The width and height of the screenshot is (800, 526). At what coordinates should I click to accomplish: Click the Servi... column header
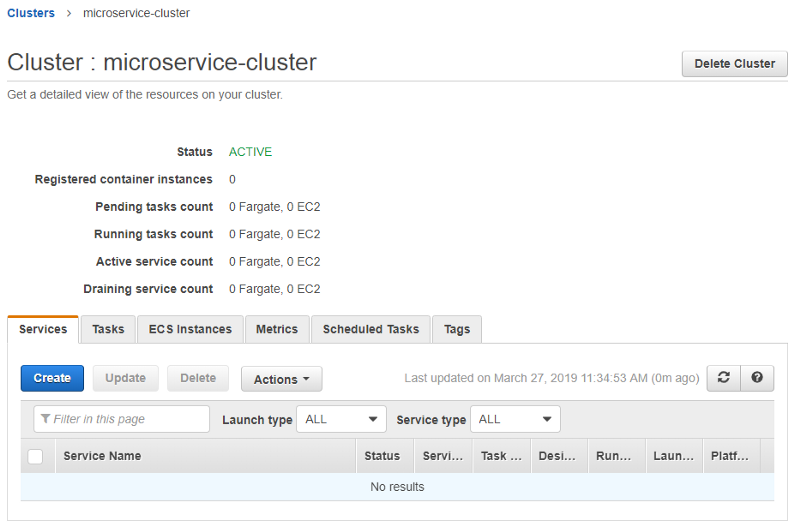pos(443,456)
